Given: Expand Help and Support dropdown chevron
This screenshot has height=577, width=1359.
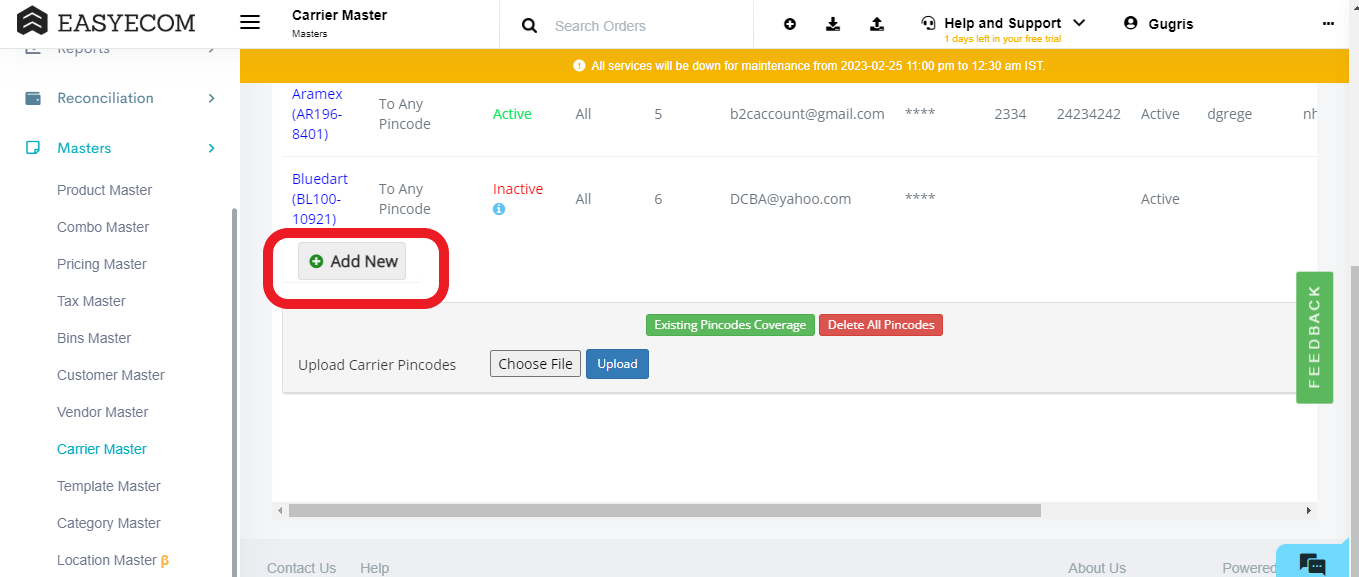Looking at the screenshot, I should (1079, 23).
